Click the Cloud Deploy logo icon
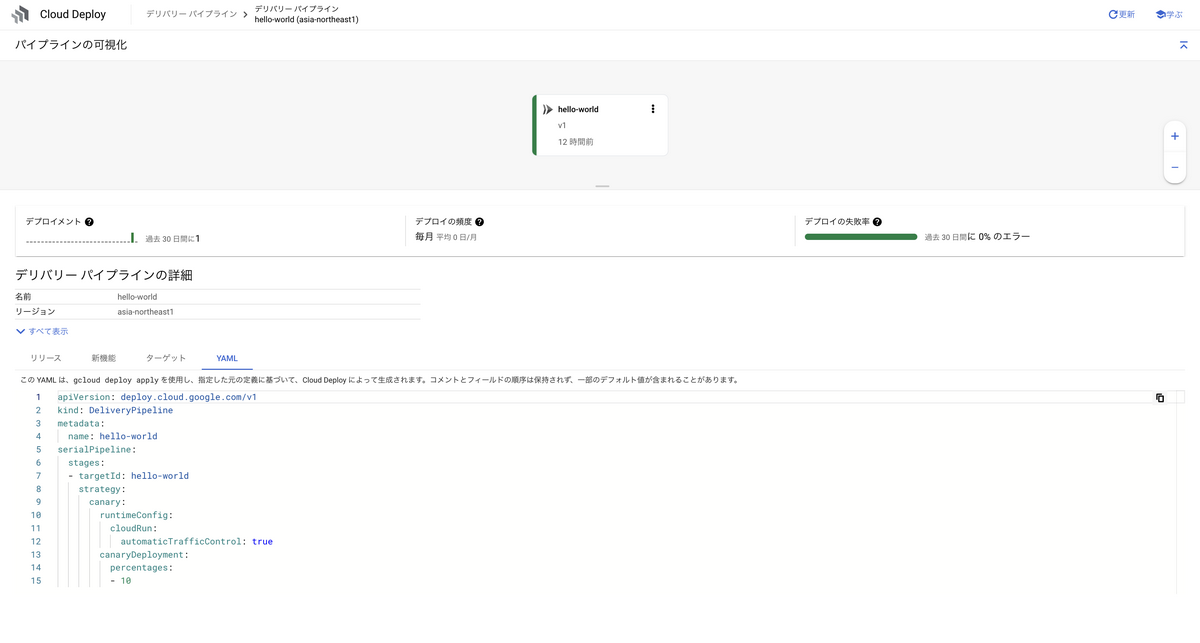This screenshot has height=643, width=1200. click(20, 15)
